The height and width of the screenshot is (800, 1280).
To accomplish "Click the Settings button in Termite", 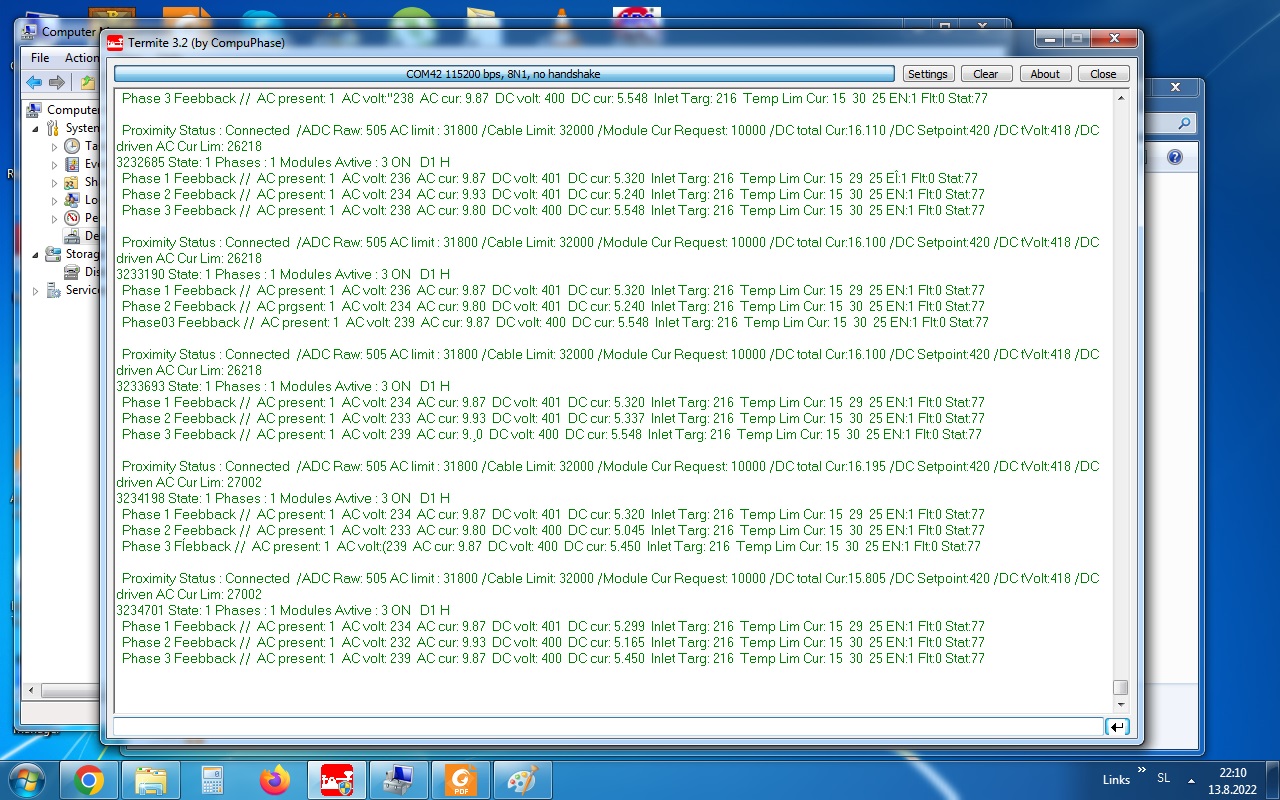I will 927,74.
